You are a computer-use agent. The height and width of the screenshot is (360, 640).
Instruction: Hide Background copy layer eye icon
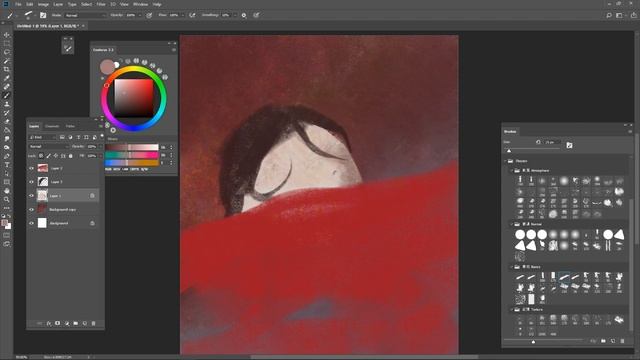tap(31, 209)
